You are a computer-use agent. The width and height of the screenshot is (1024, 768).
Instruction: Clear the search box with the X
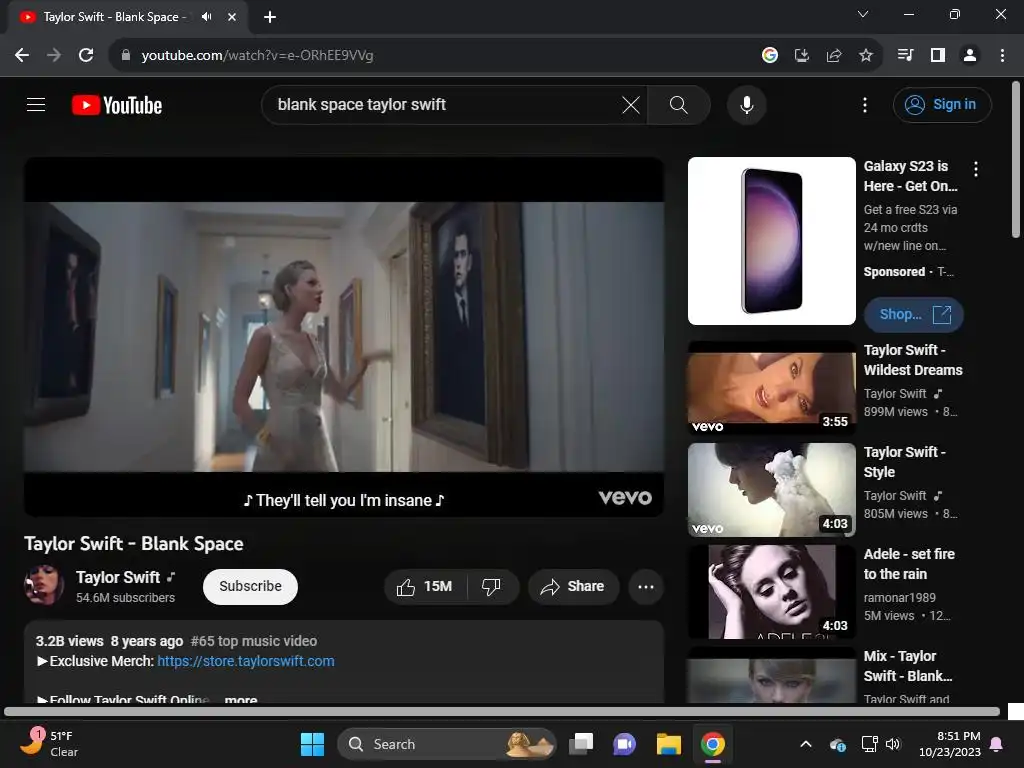(631, 104)
